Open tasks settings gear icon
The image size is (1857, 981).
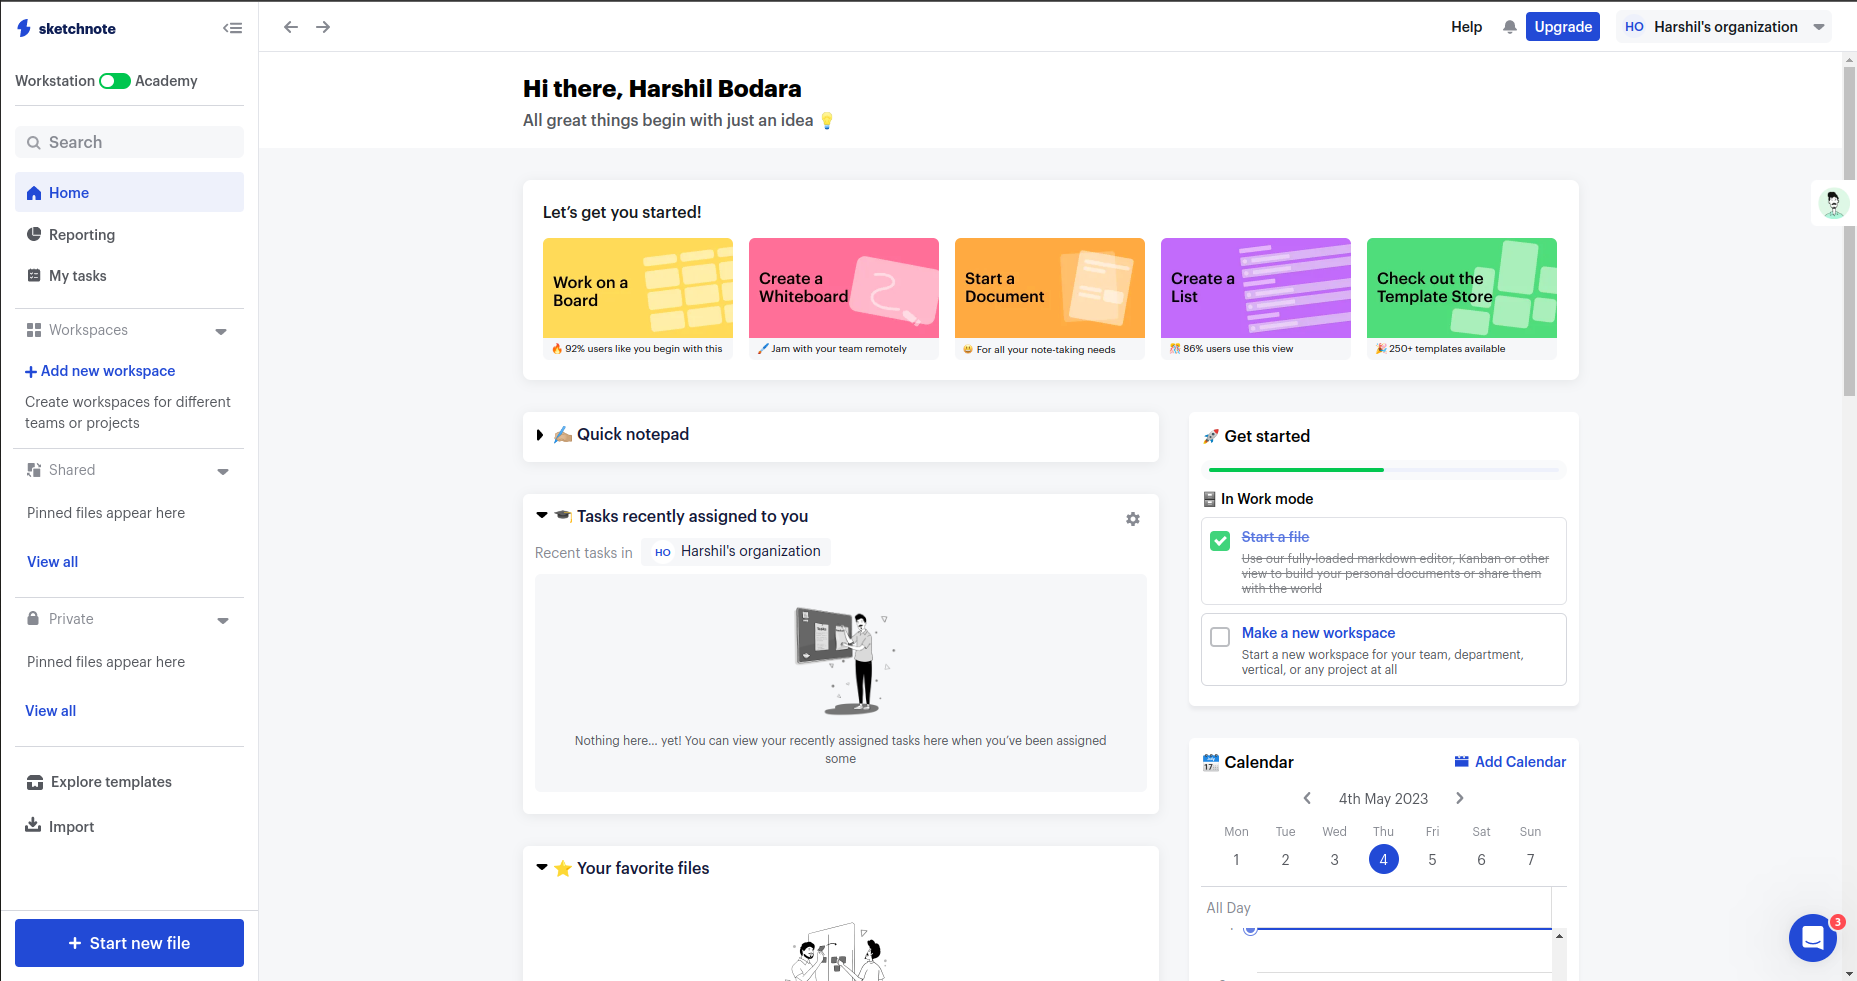(1133, 519)
